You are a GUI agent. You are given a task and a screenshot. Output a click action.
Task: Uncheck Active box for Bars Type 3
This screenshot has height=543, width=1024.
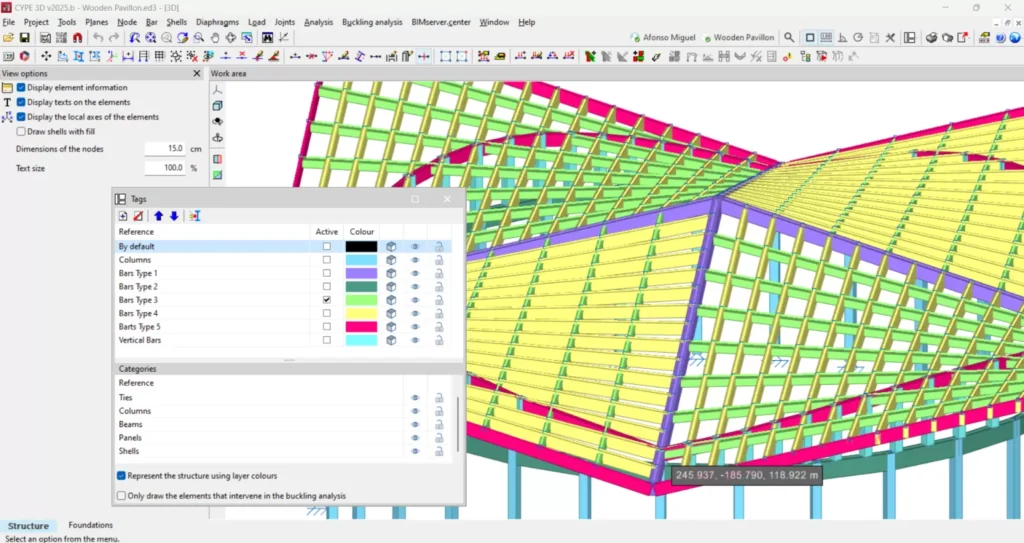(327, 300)
